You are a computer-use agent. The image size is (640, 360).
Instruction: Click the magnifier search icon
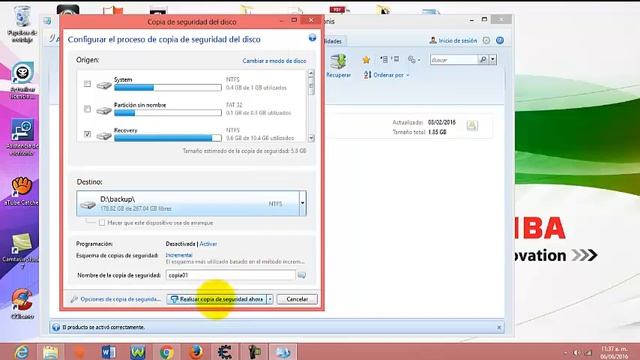pos(483,60)
